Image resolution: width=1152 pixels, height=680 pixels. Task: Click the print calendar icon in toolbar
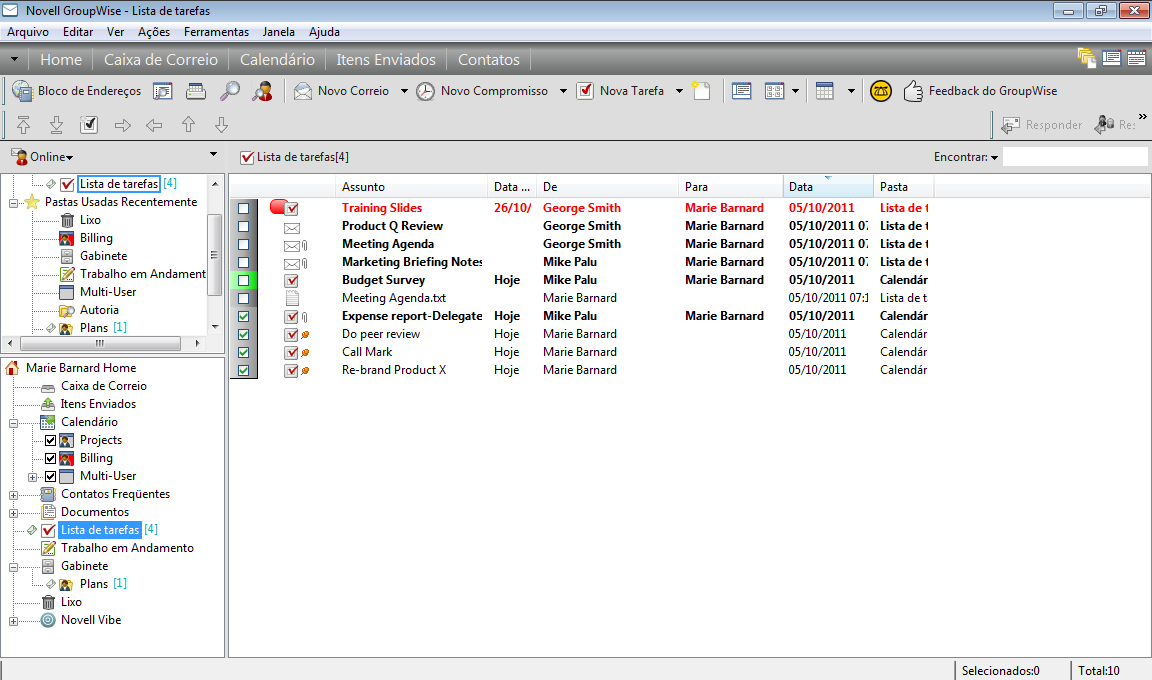195,91
